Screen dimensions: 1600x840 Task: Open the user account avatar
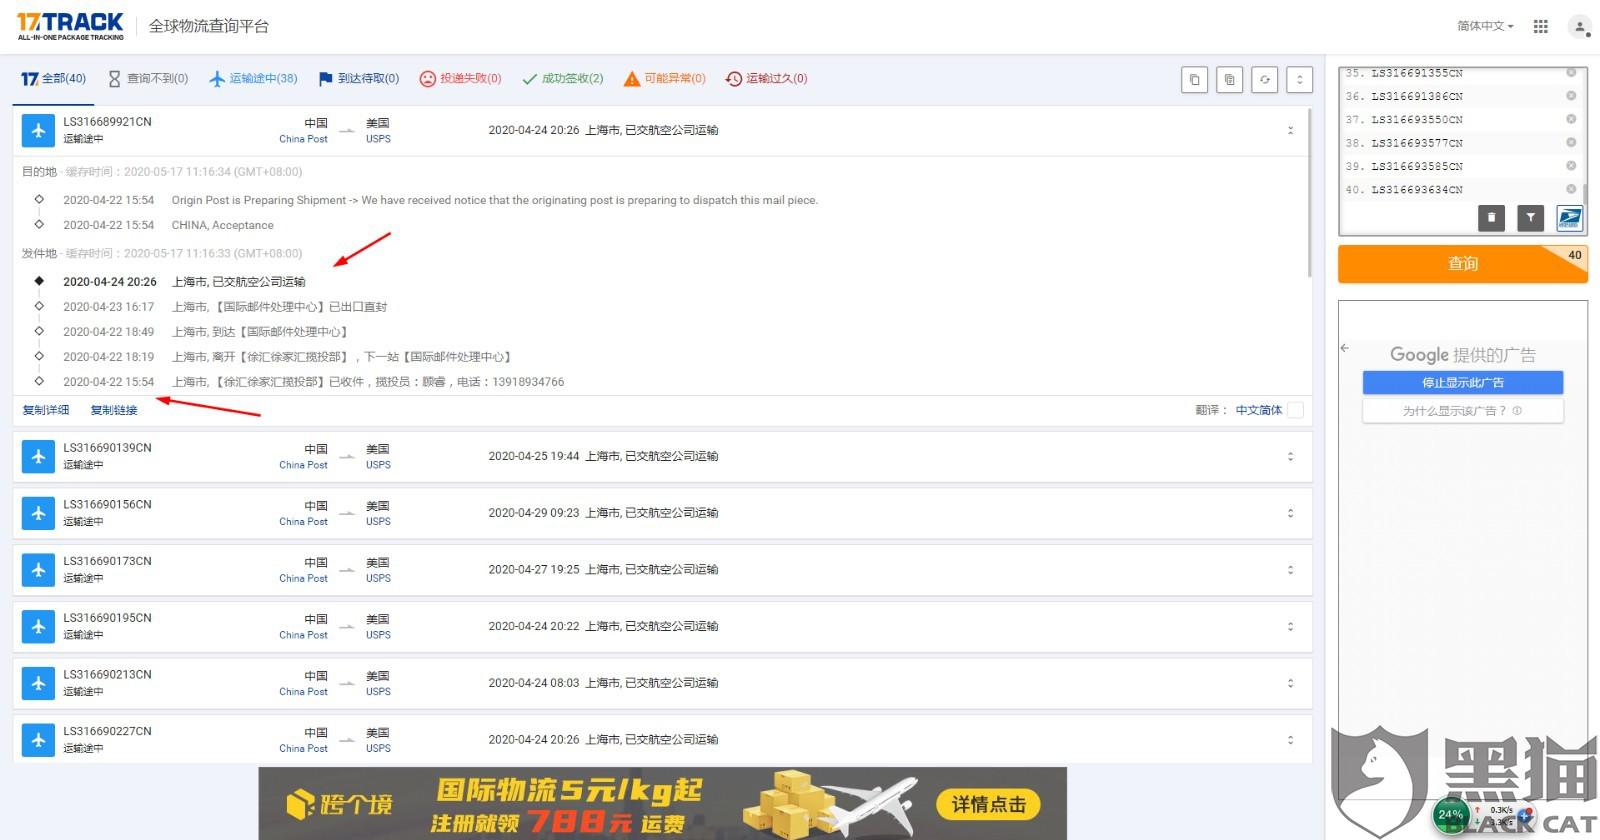1580,27
